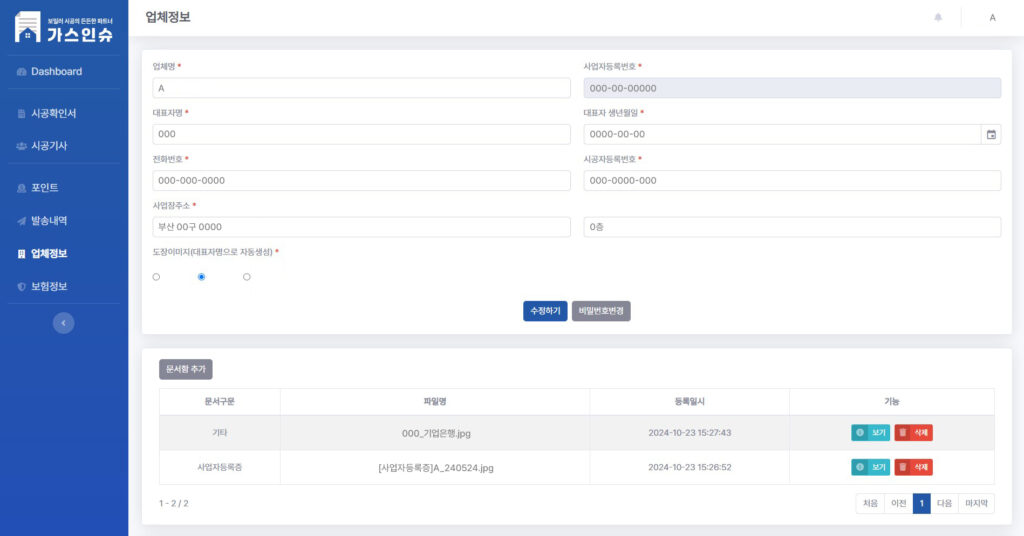Open Dashboard from the sidebar
This screenshot has width=1024, height=536.
click(56, 72)
